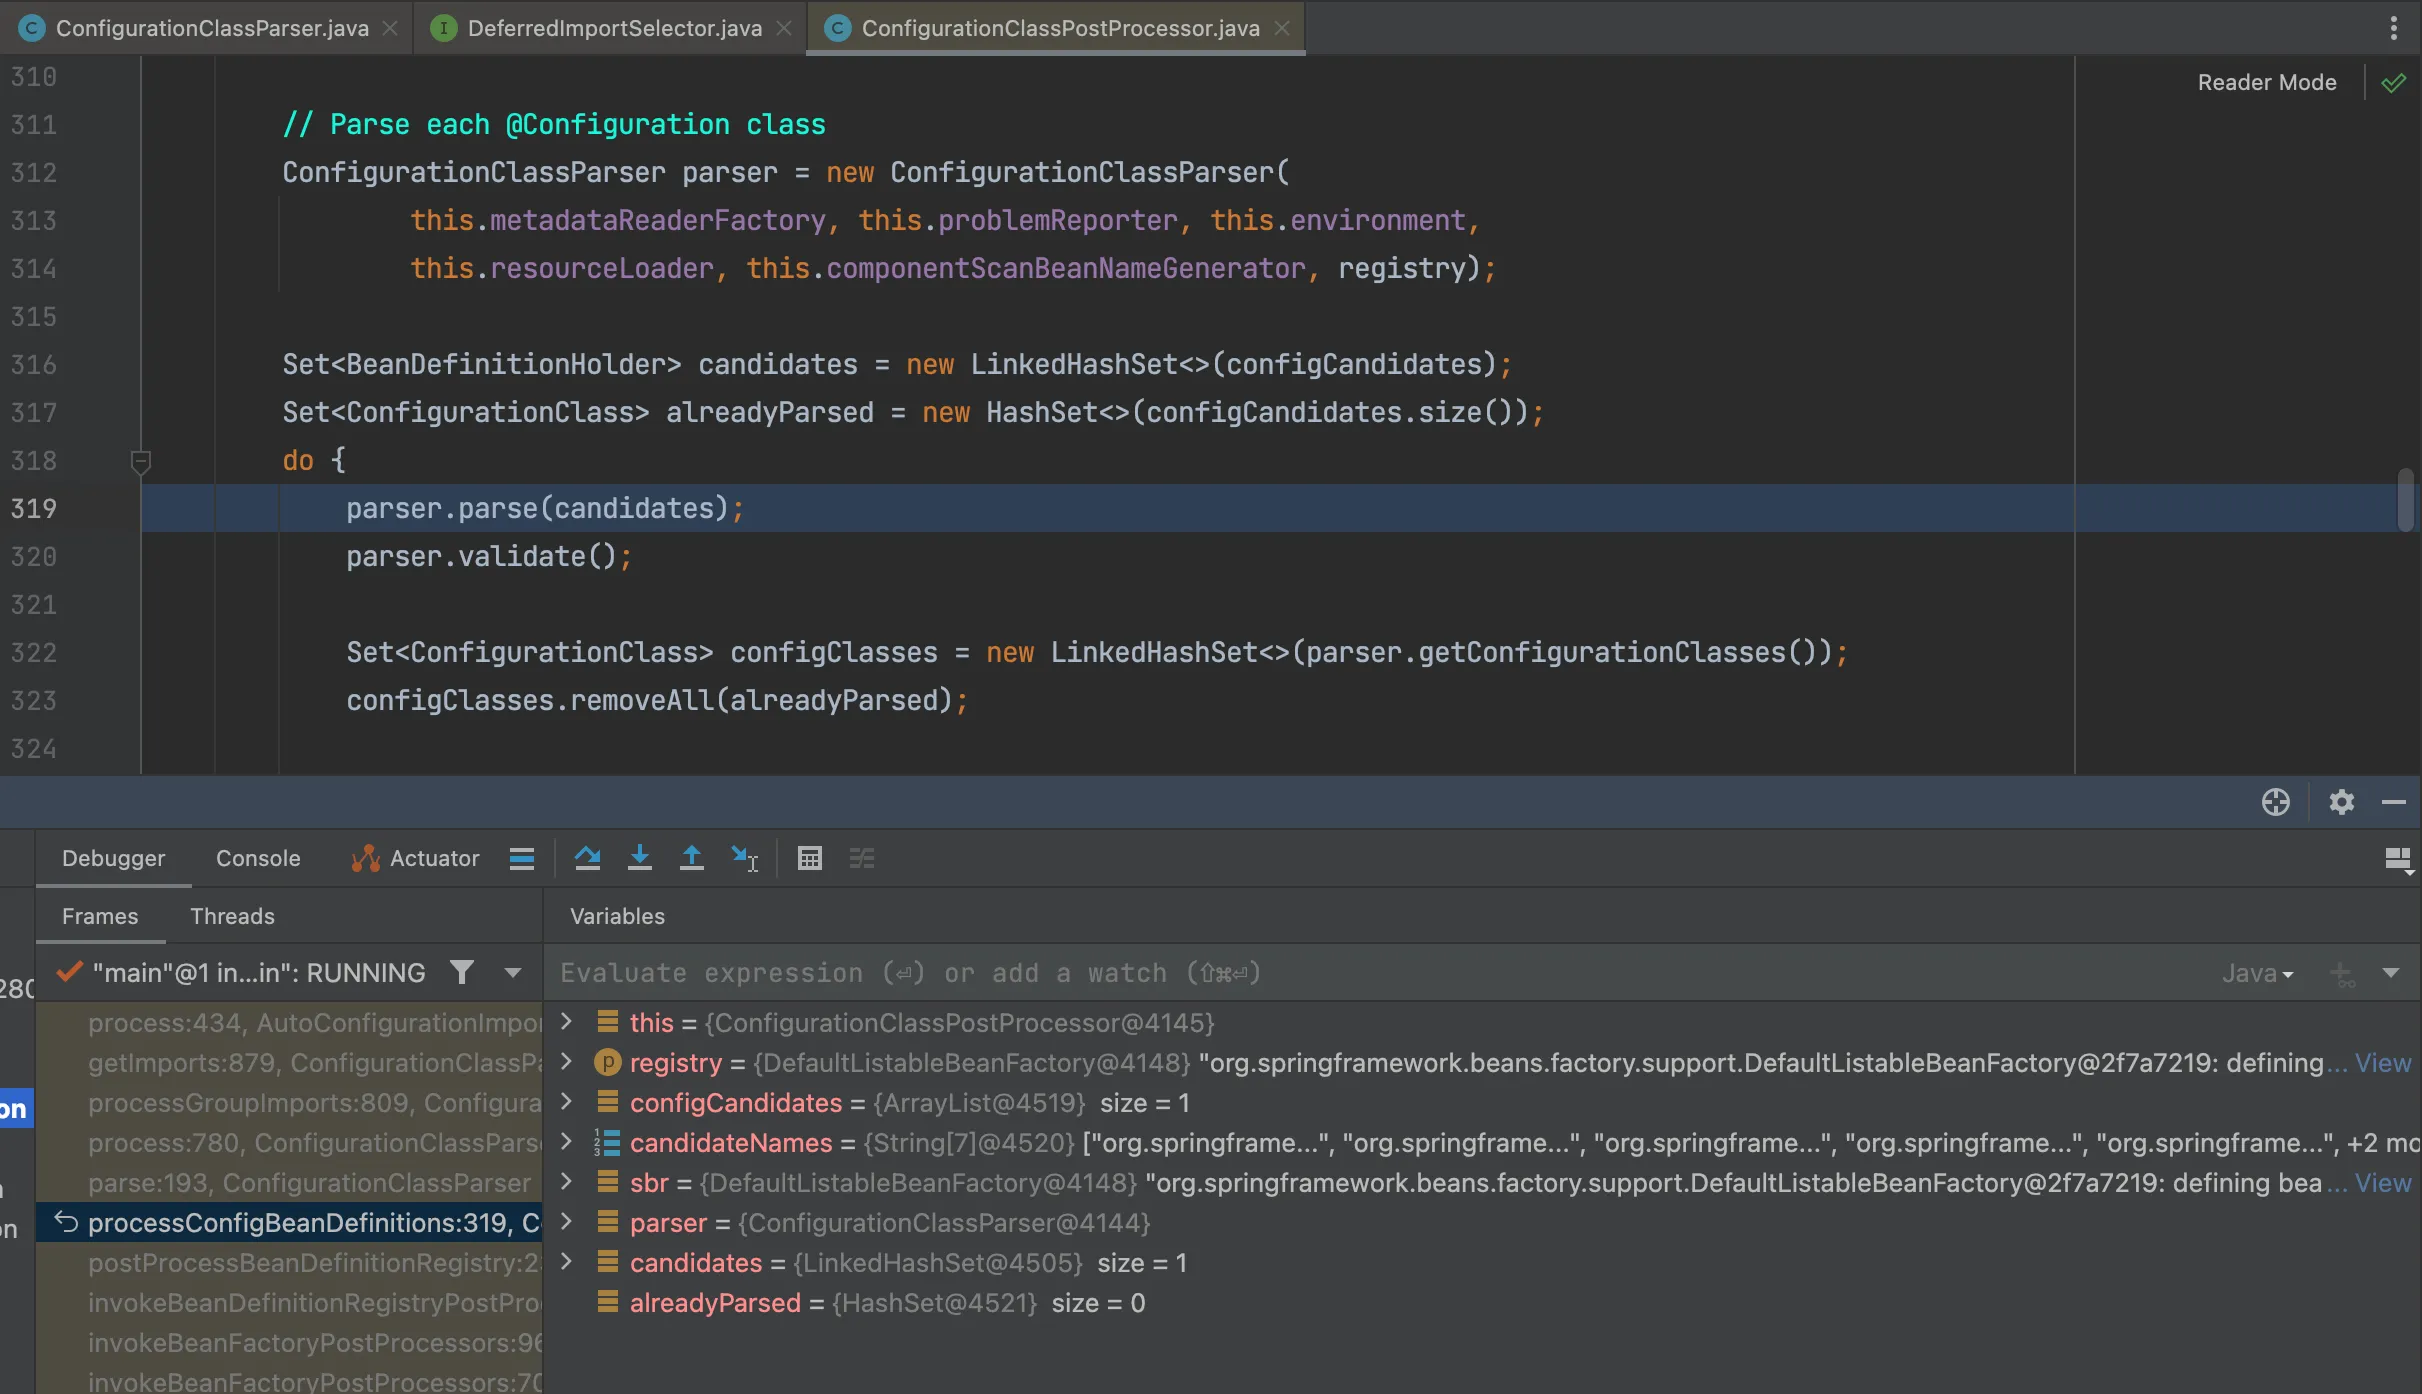
Task: Open the Evaluate Expression calculator icon
Action: [x=809, y=858]
